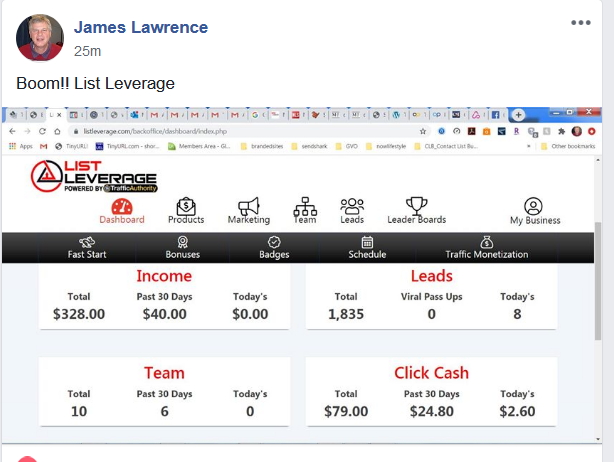This screenshot has width=614, height=462.
Task: Click Income past 30 days value $40.00
Action: click(164, 314)
